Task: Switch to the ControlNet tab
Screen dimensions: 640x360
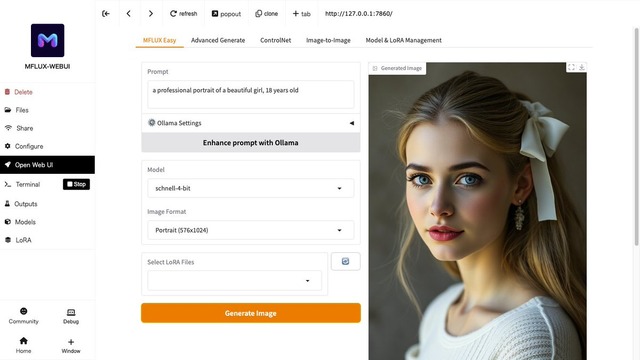Action: pyautogui.click(x=276, y=40)
